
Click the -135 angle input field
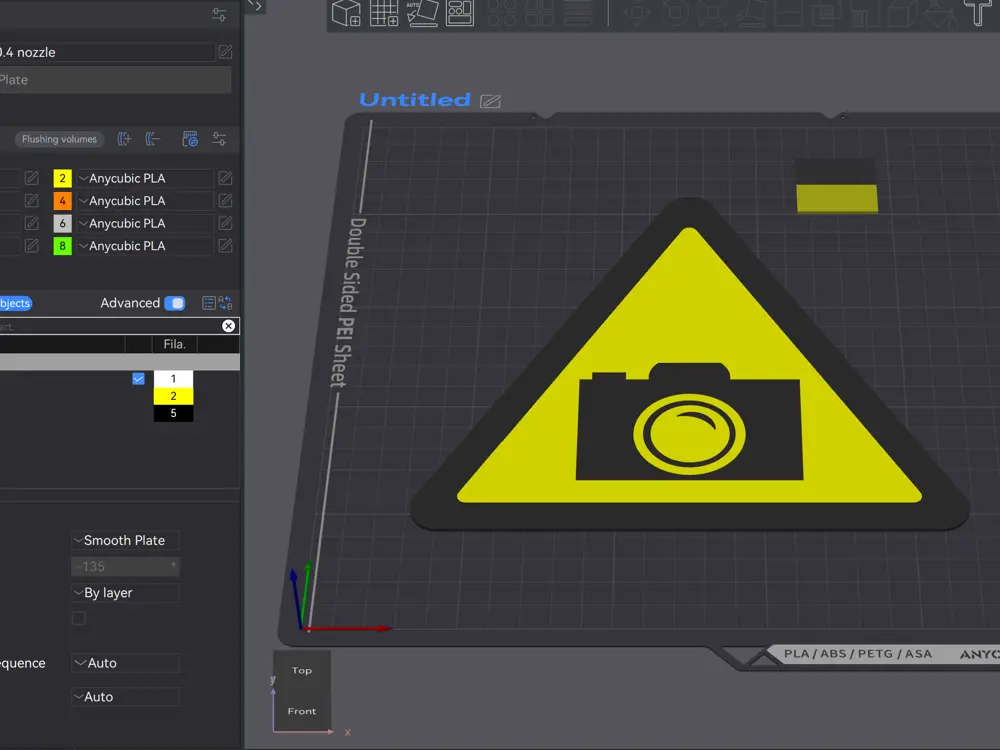point(125,566)
